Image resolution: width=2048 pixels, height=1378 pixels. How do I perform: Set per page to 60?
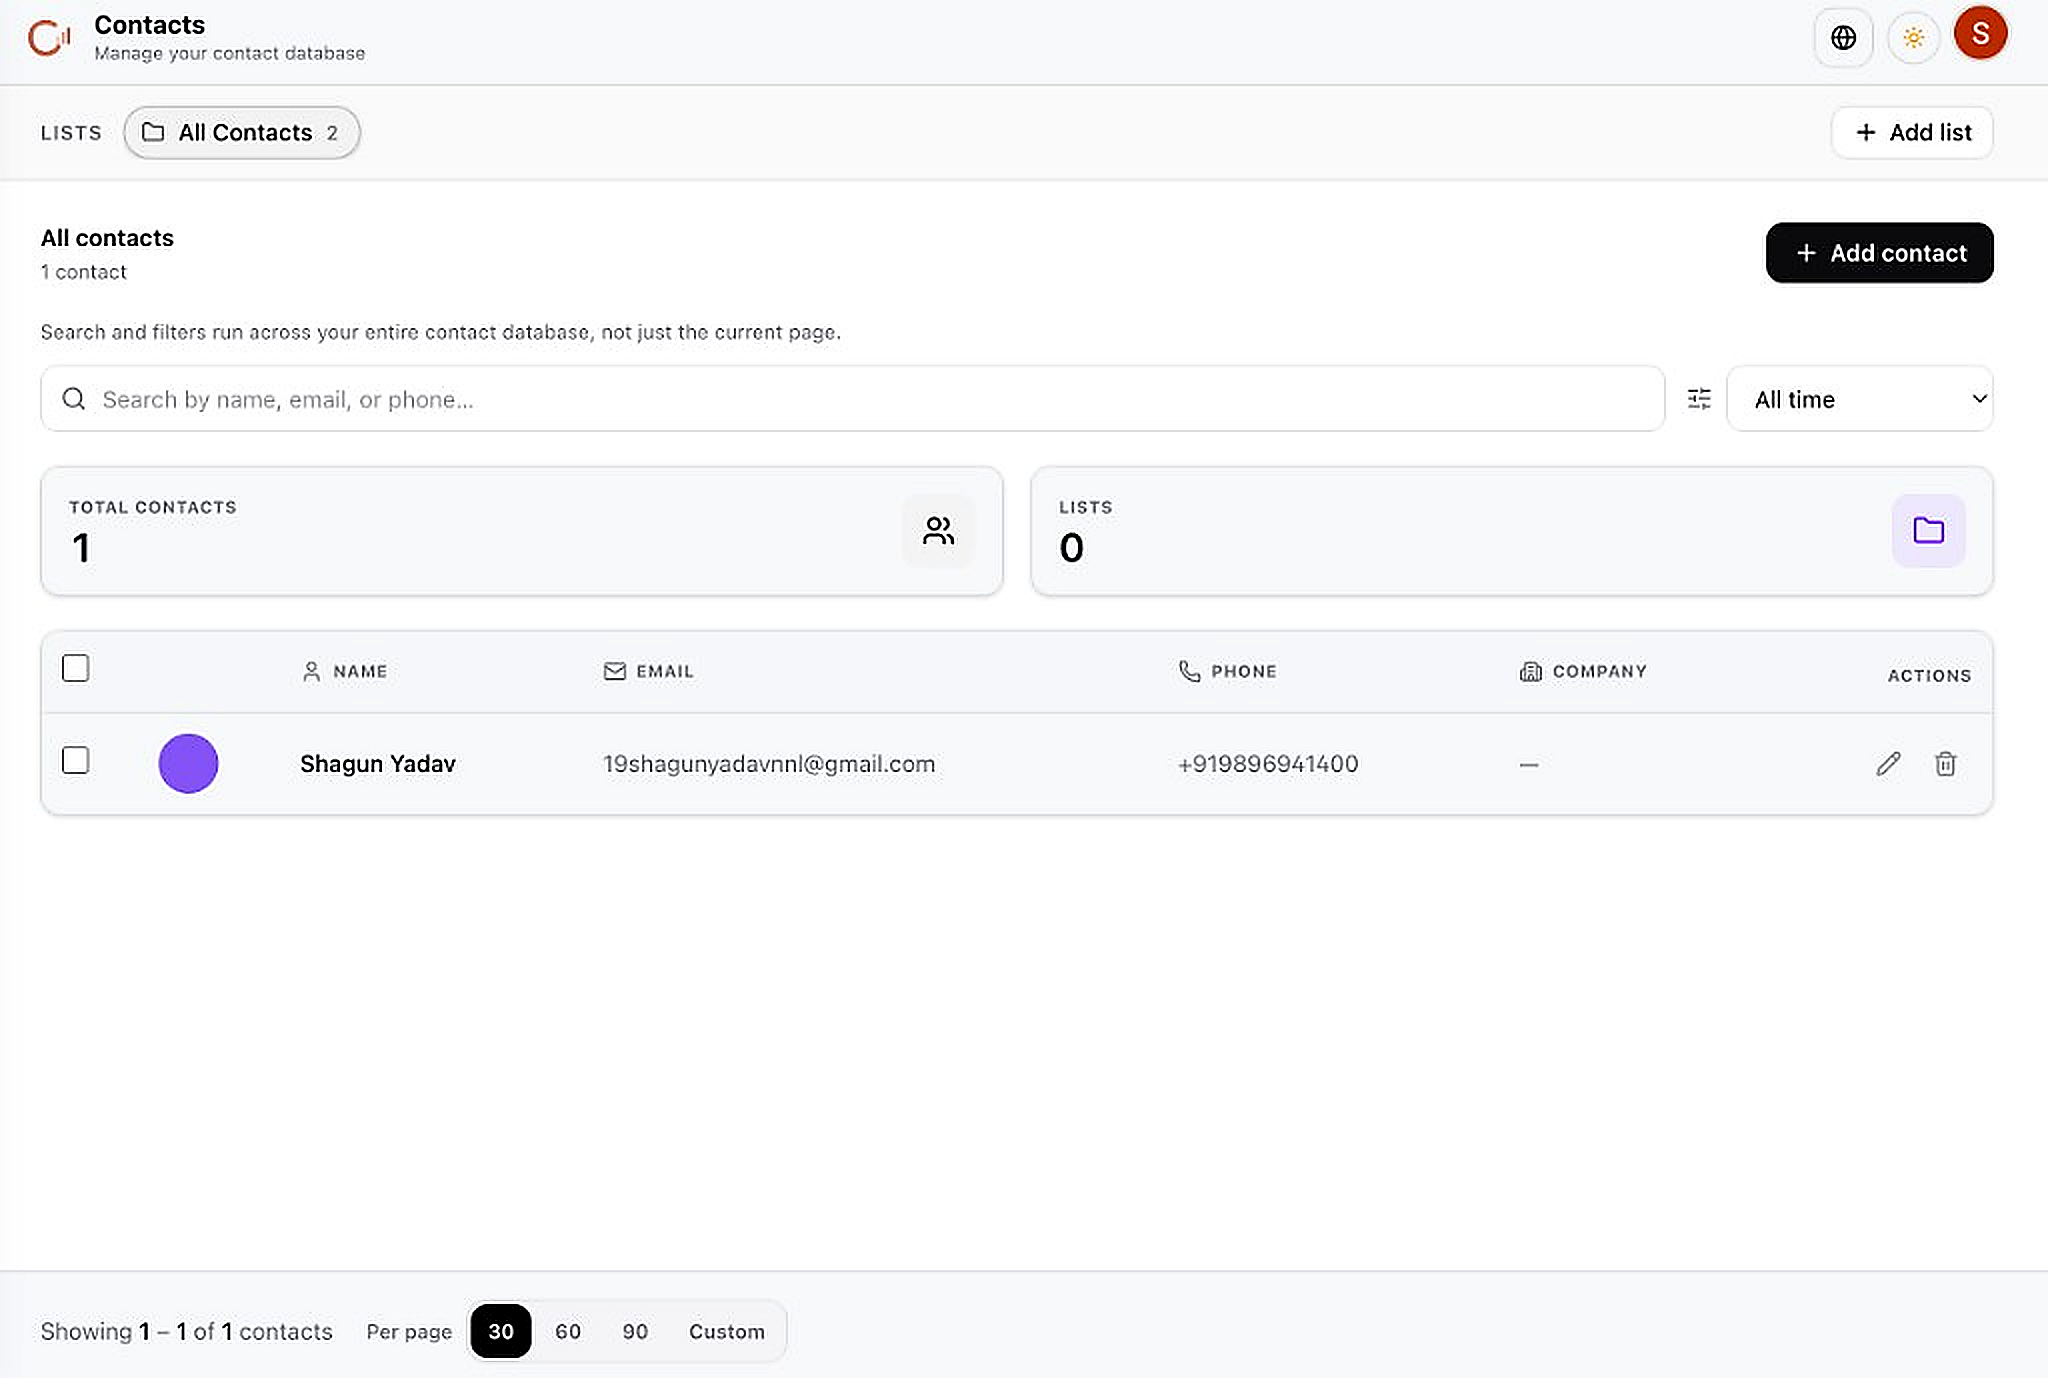[568, 1331]
